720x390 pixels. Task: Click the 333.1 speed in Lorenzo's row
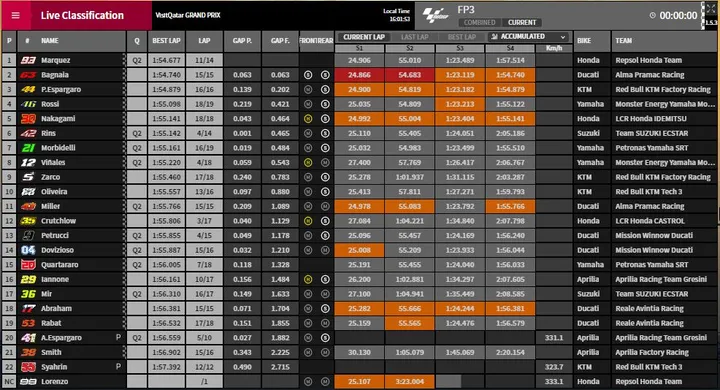(x=554, y=381)
